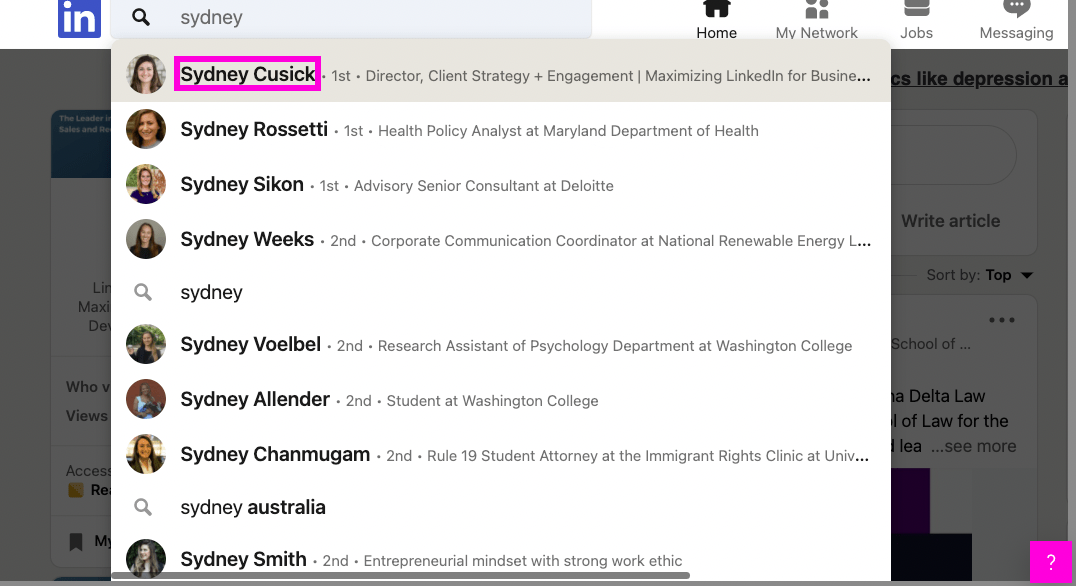
Task: Click Sydney Weeks' profile photo
Action: tap(146, 239)
